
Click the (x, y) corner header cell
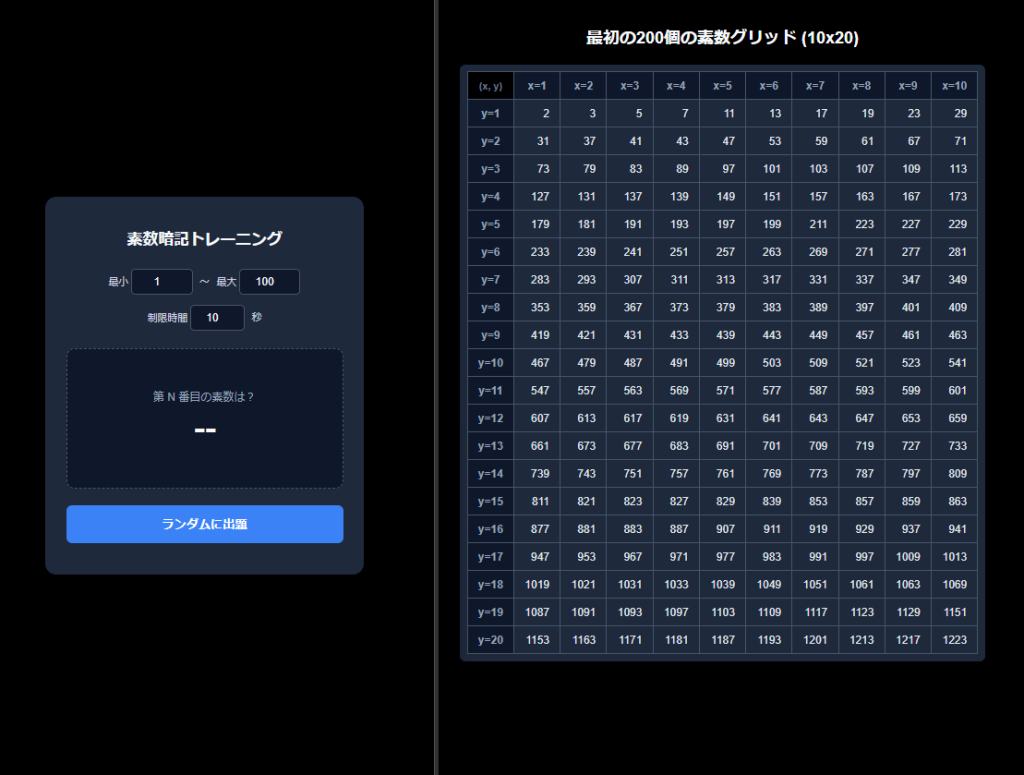pos(490,86)
